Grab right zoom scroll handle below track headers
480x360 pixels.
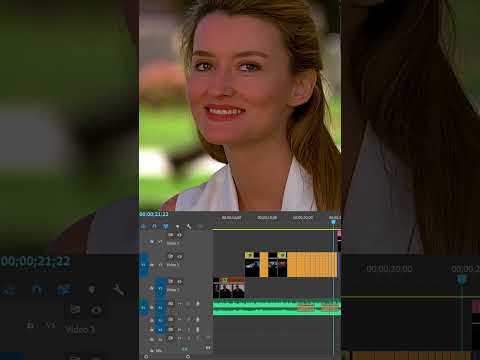click(188, 356)
